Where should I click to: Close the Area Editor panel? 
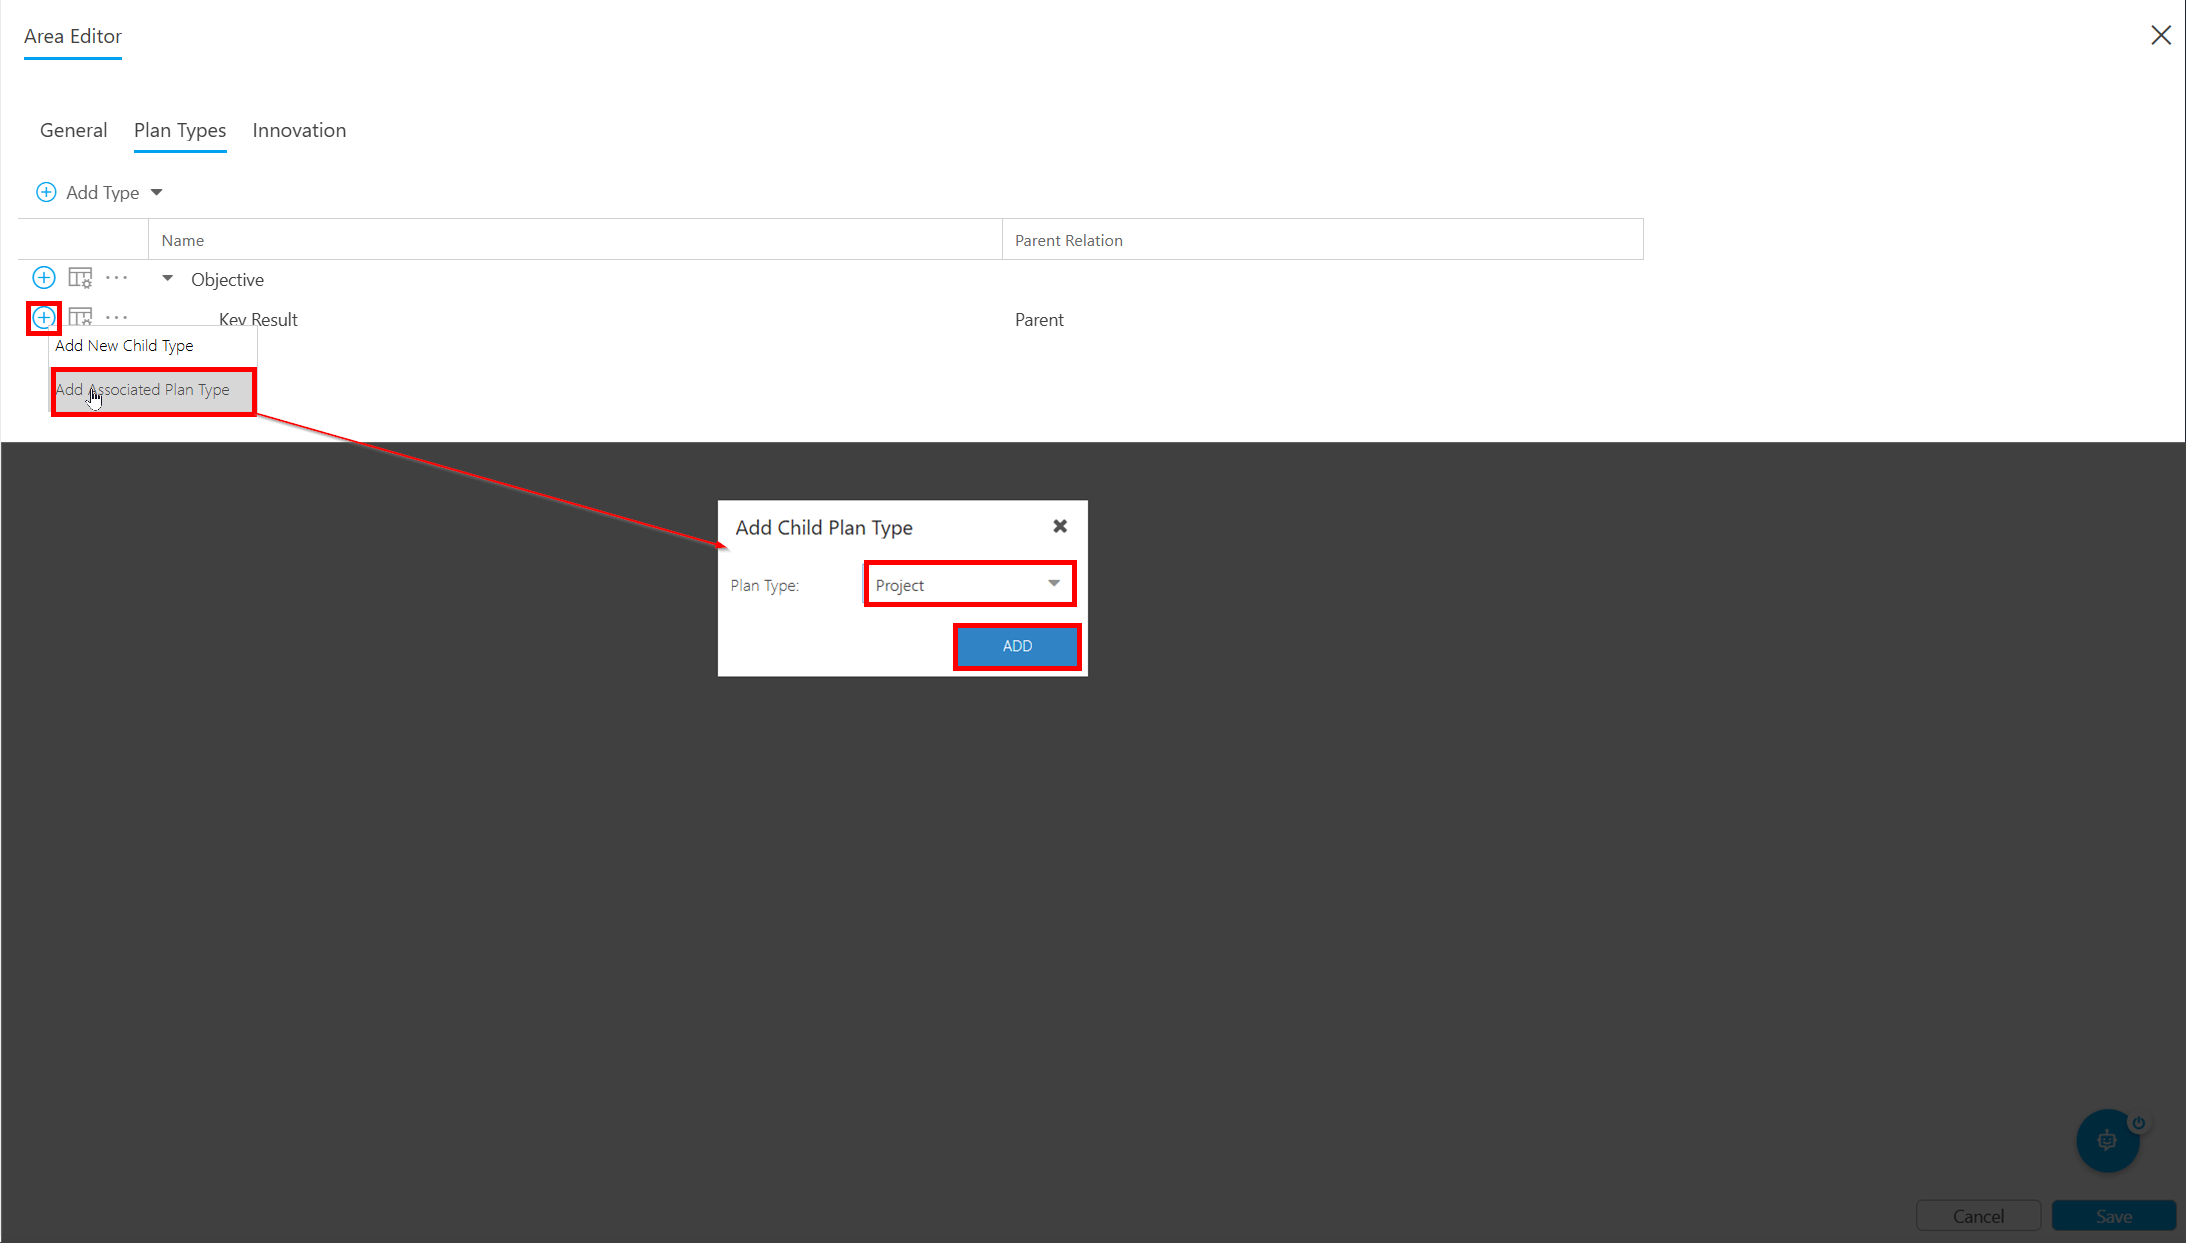point(2161,35)
